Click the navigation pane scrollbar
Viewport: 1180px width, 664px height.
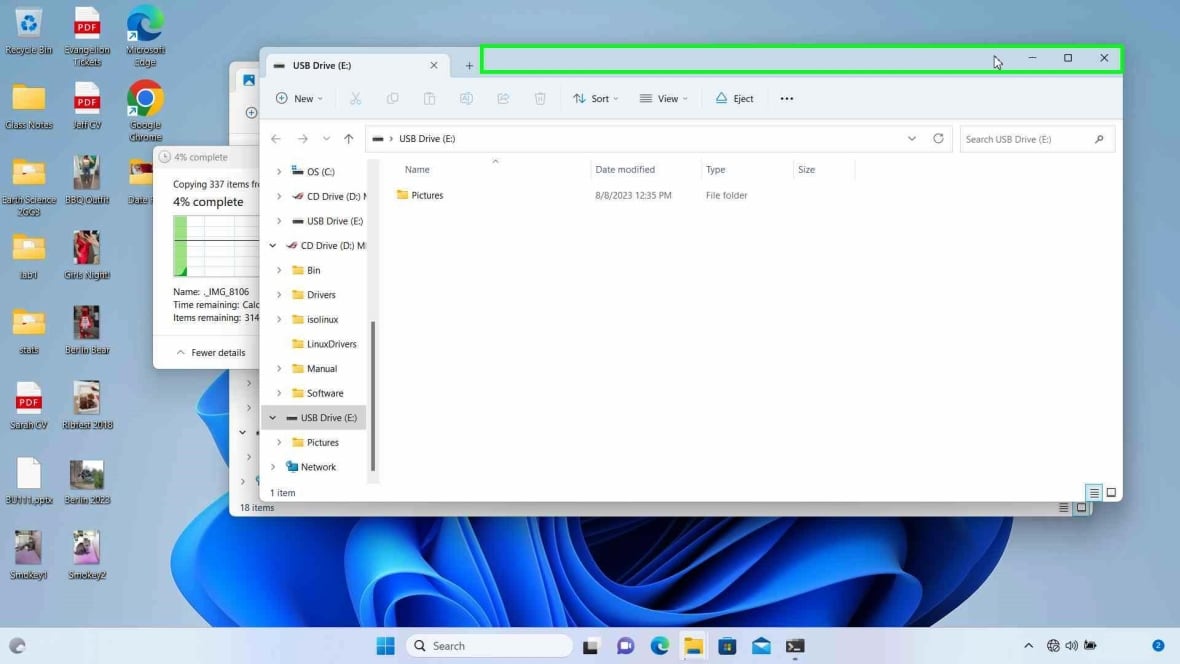coord(373,395)
